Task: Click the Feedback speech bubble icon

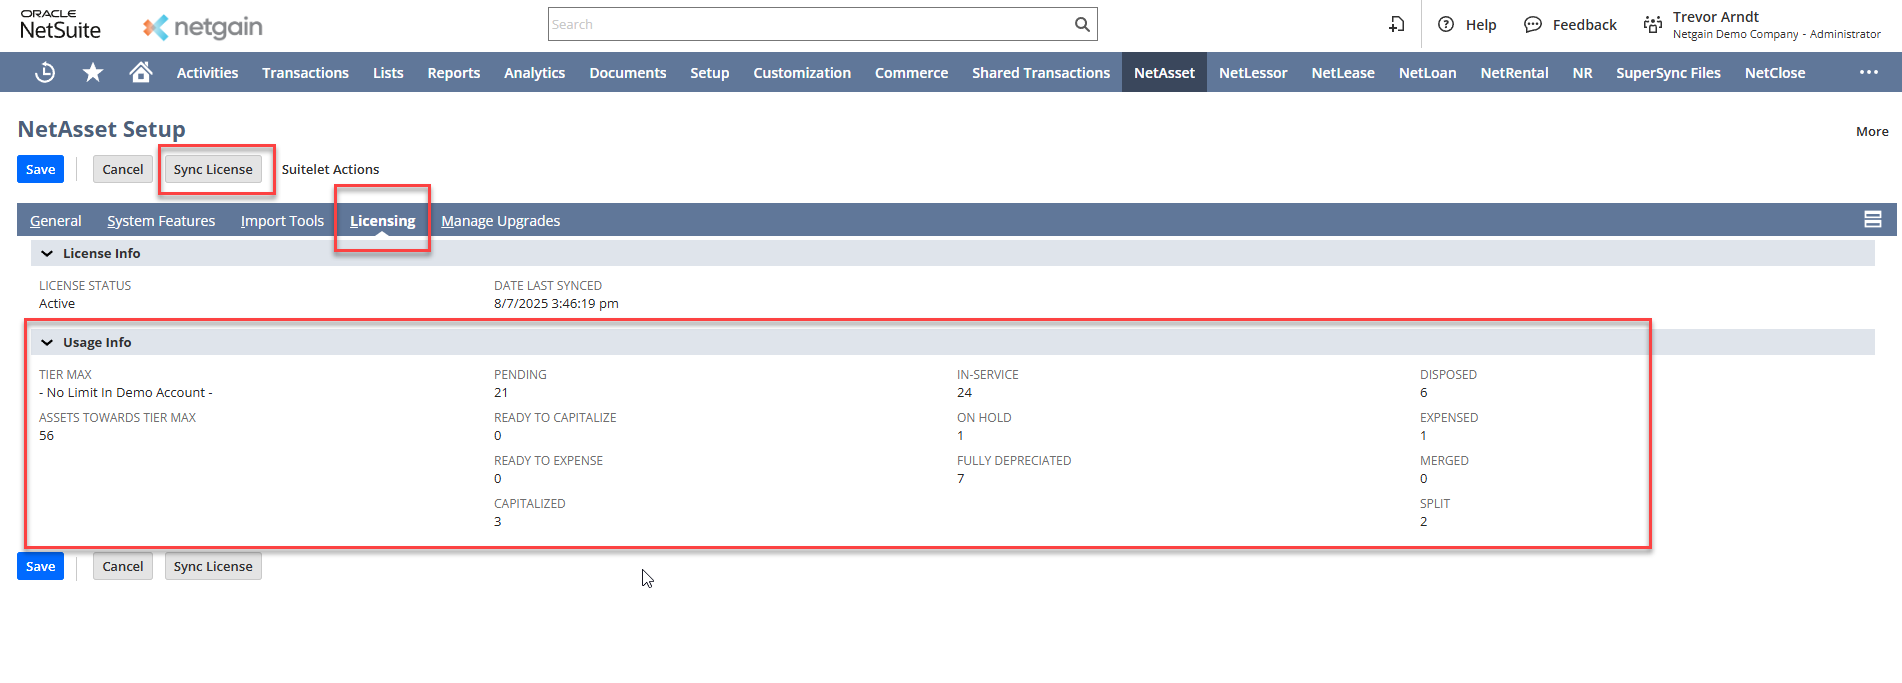Action: coord(1533,24)
